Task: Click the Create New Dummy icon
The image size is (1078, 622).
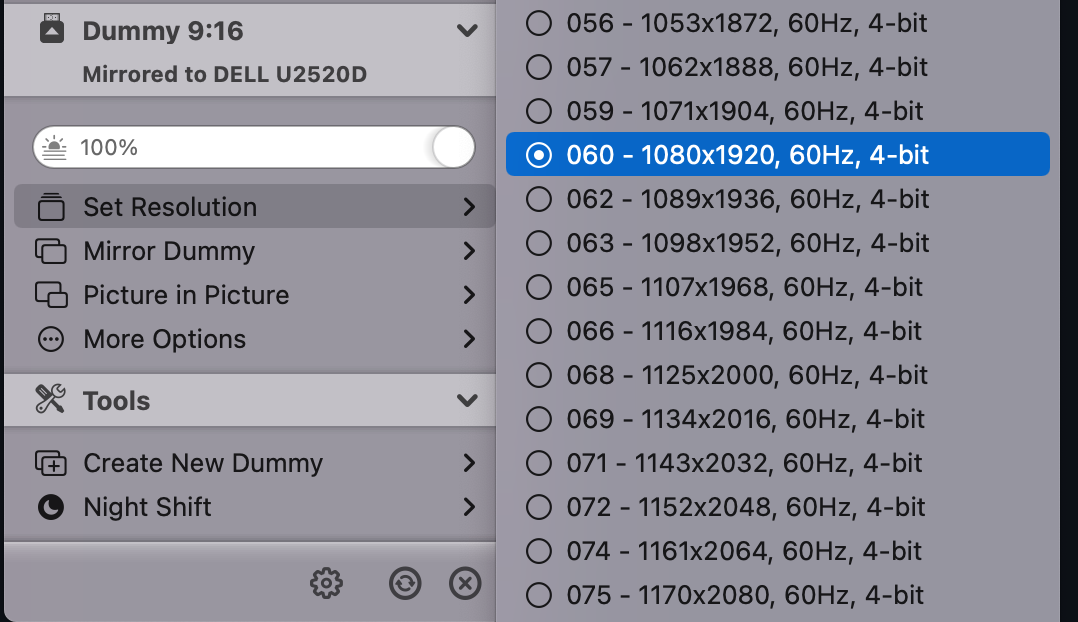Action: 52,463
